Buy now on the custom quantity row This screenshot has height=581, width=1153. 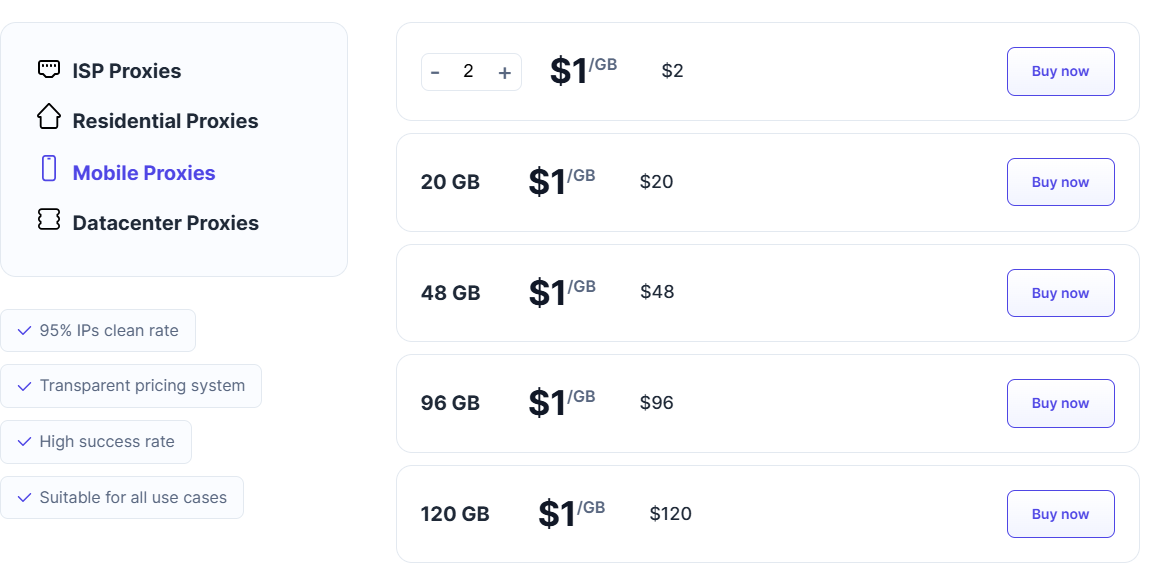click(1060, 71)
